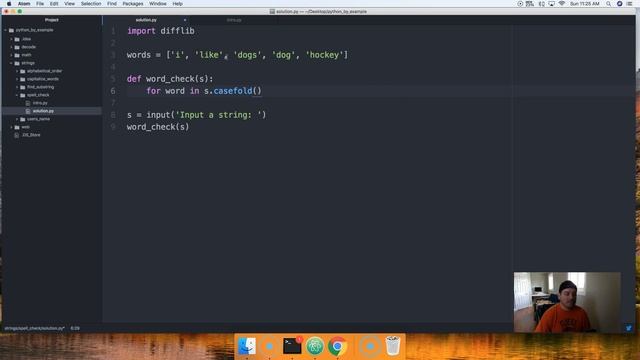Place cursor on 'import difflib' line
The width and height of the screenshot is (640, 360).
point(160,31)
